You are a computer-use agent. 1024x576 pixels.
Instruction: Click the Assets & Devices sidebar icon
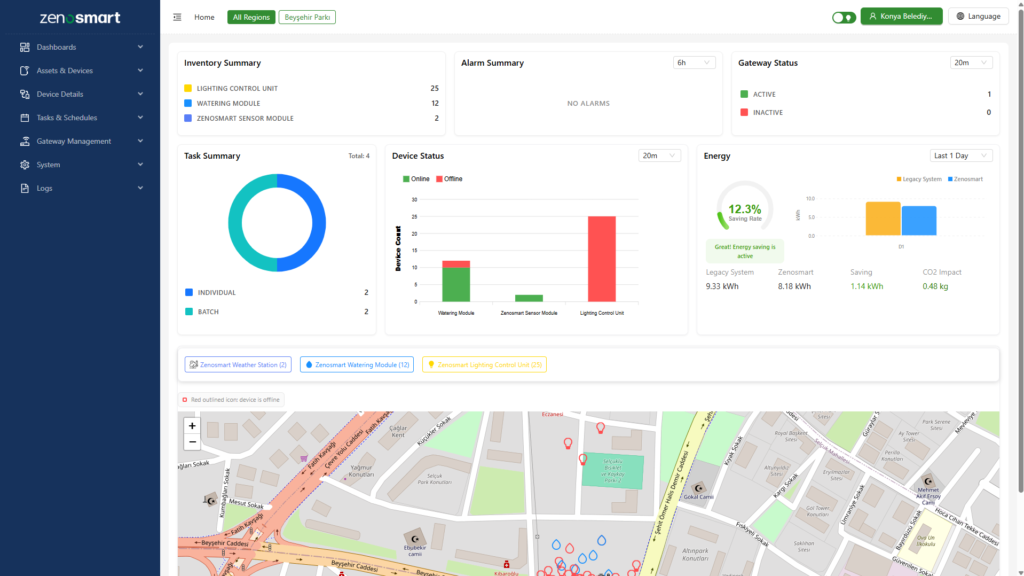25,71
